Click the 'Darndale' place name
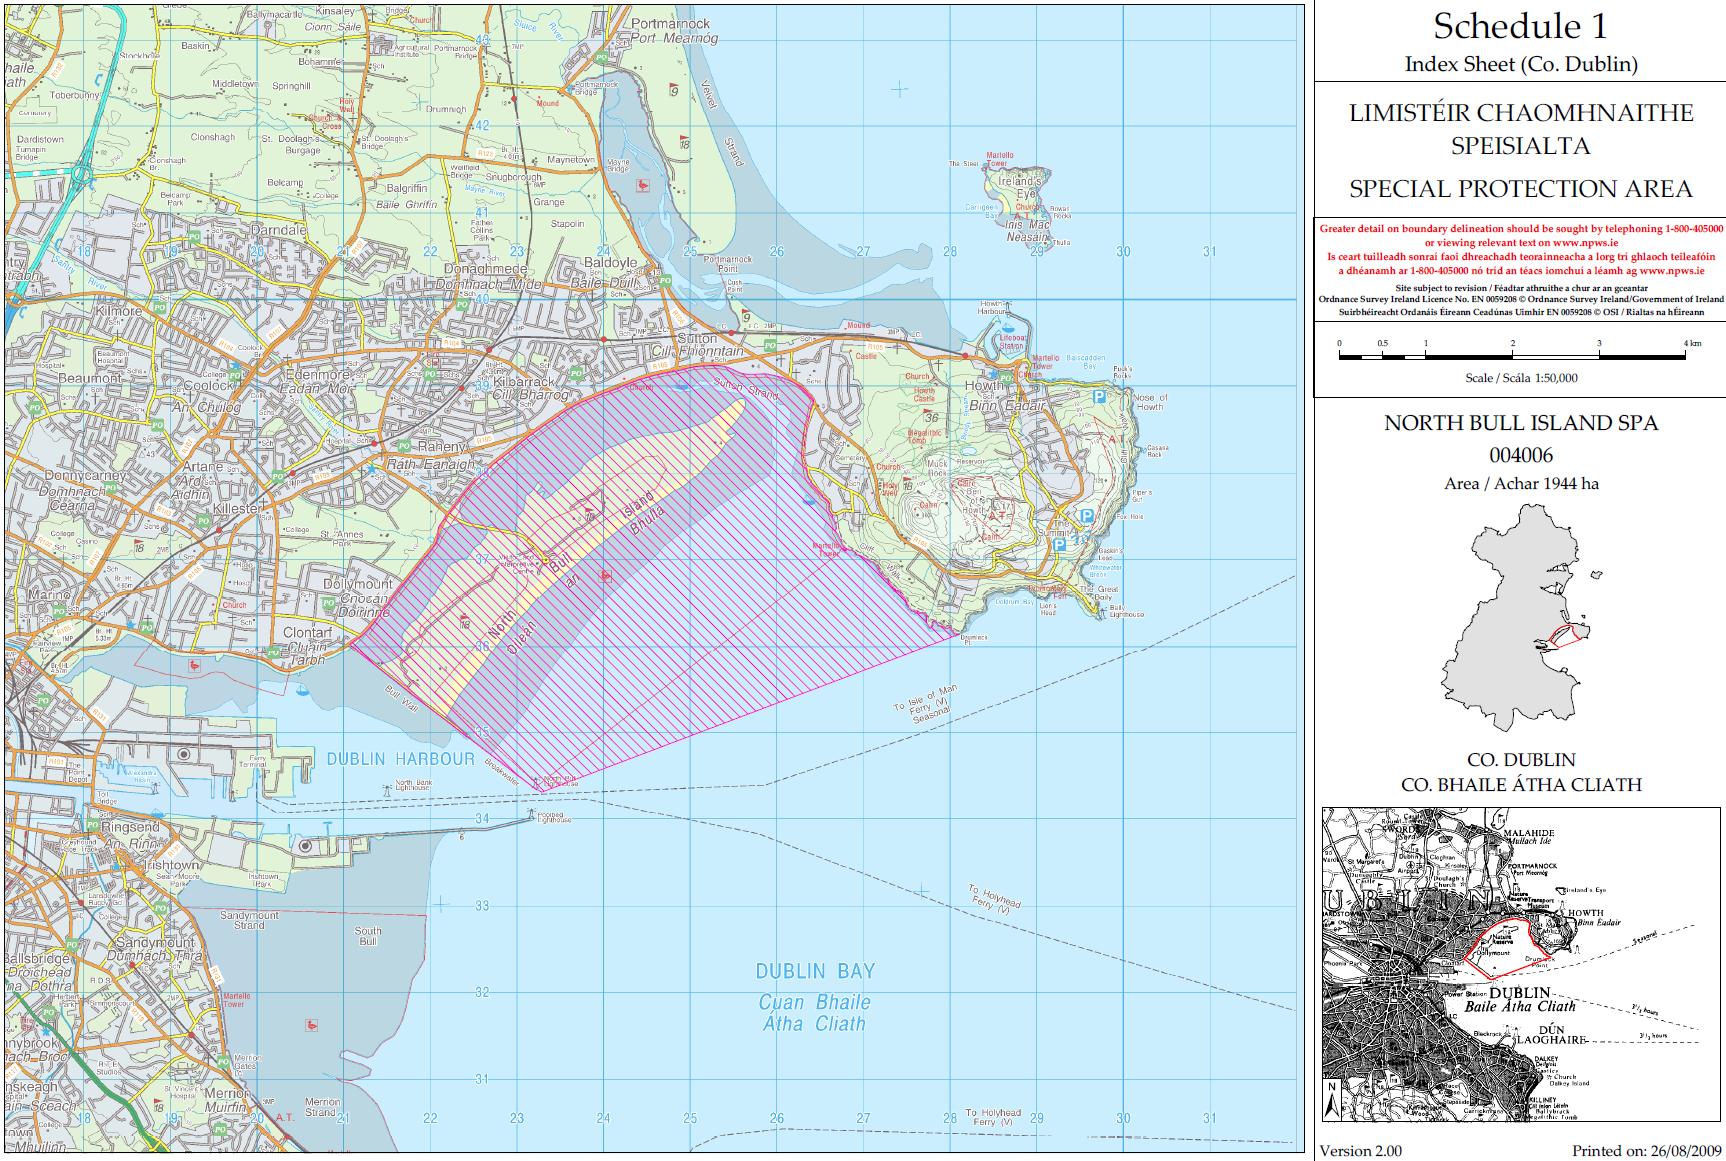This screenshot has width=1726, height=1161. coord(279,230)
